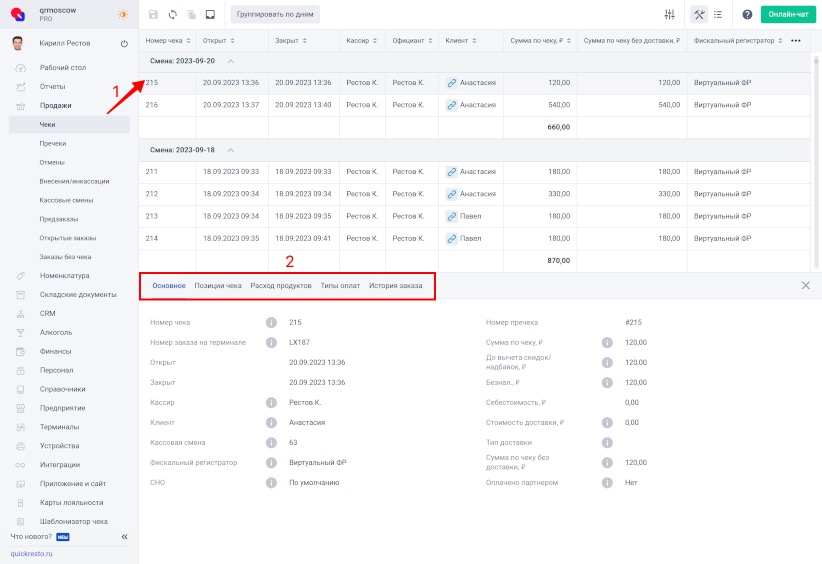Viewport: 822px width, 564px height.
Task: Switch to Позиции чека tab
Action: (218, 286)
